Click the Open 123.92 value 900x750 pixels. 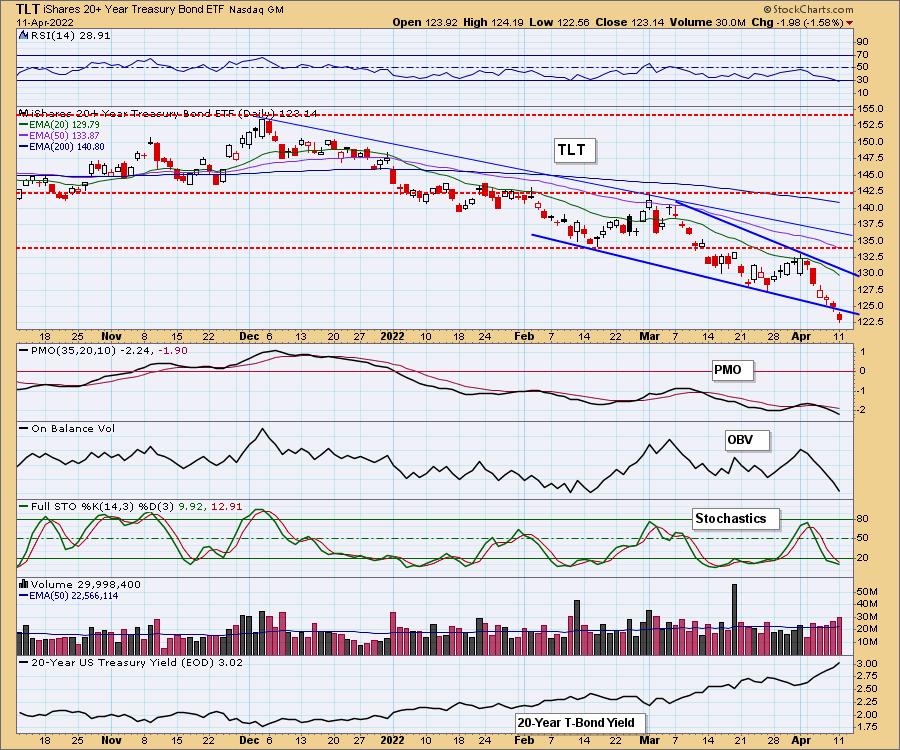coord(425,22)
